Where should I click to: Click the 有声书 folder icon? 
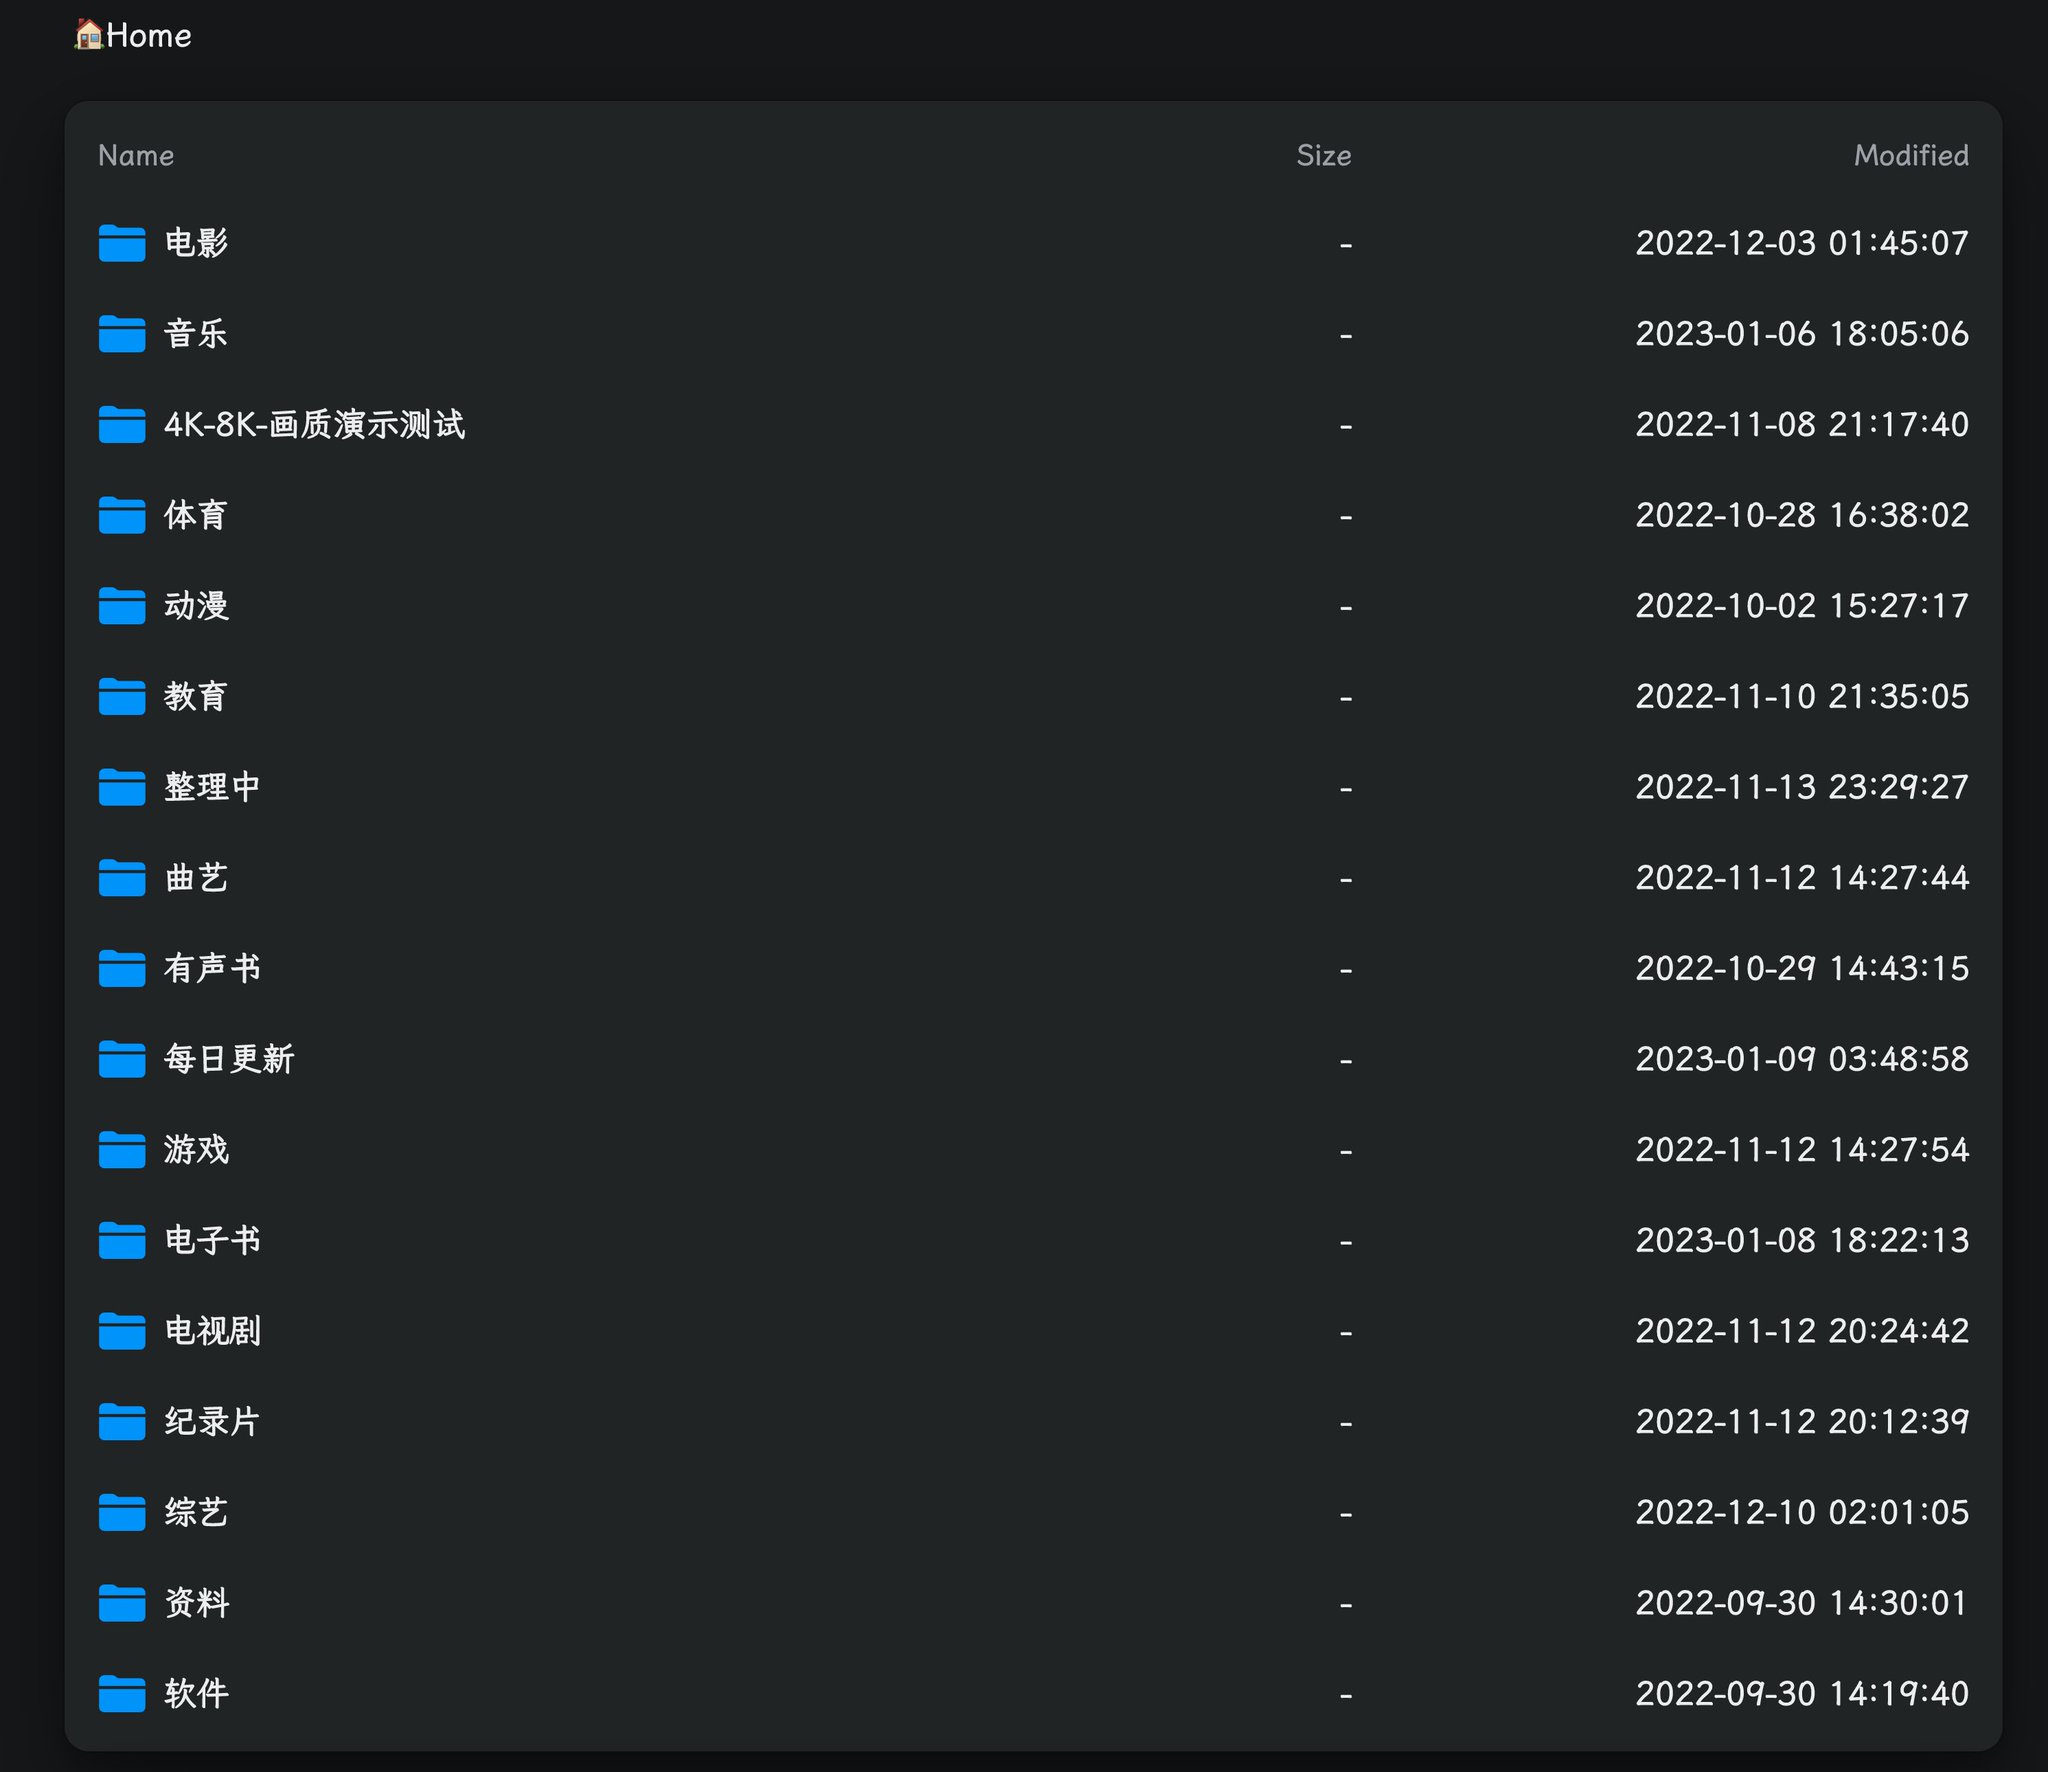click(x=120, y=968)
